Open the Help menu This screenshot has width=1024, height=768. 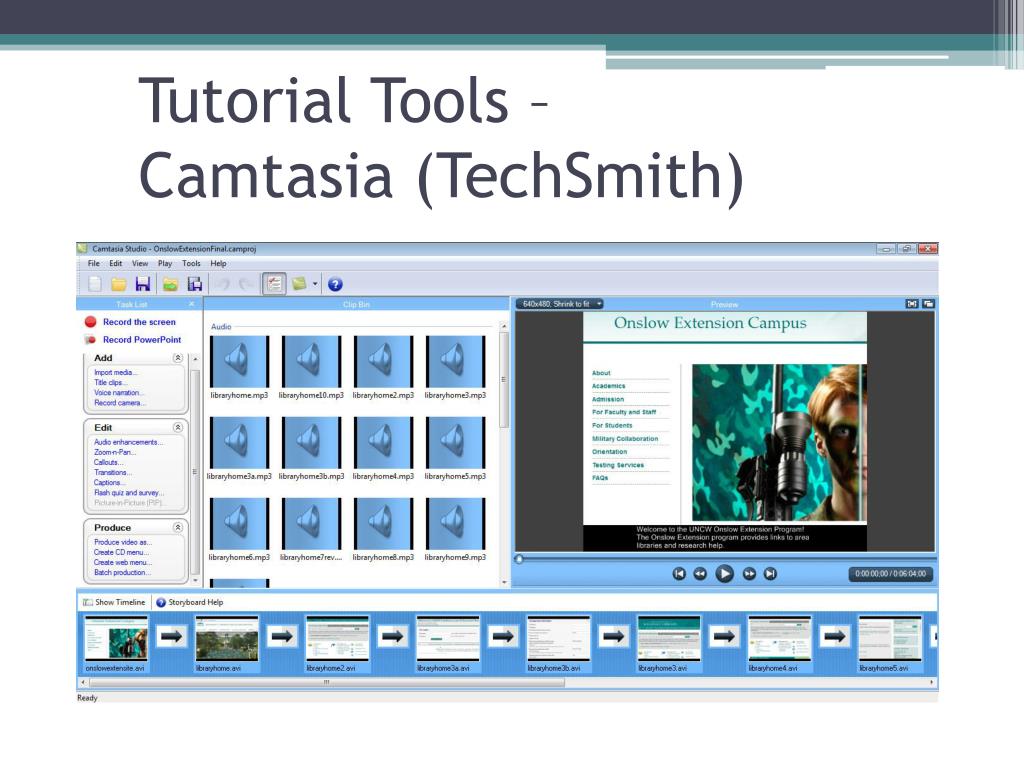click(x=218, y=264)
